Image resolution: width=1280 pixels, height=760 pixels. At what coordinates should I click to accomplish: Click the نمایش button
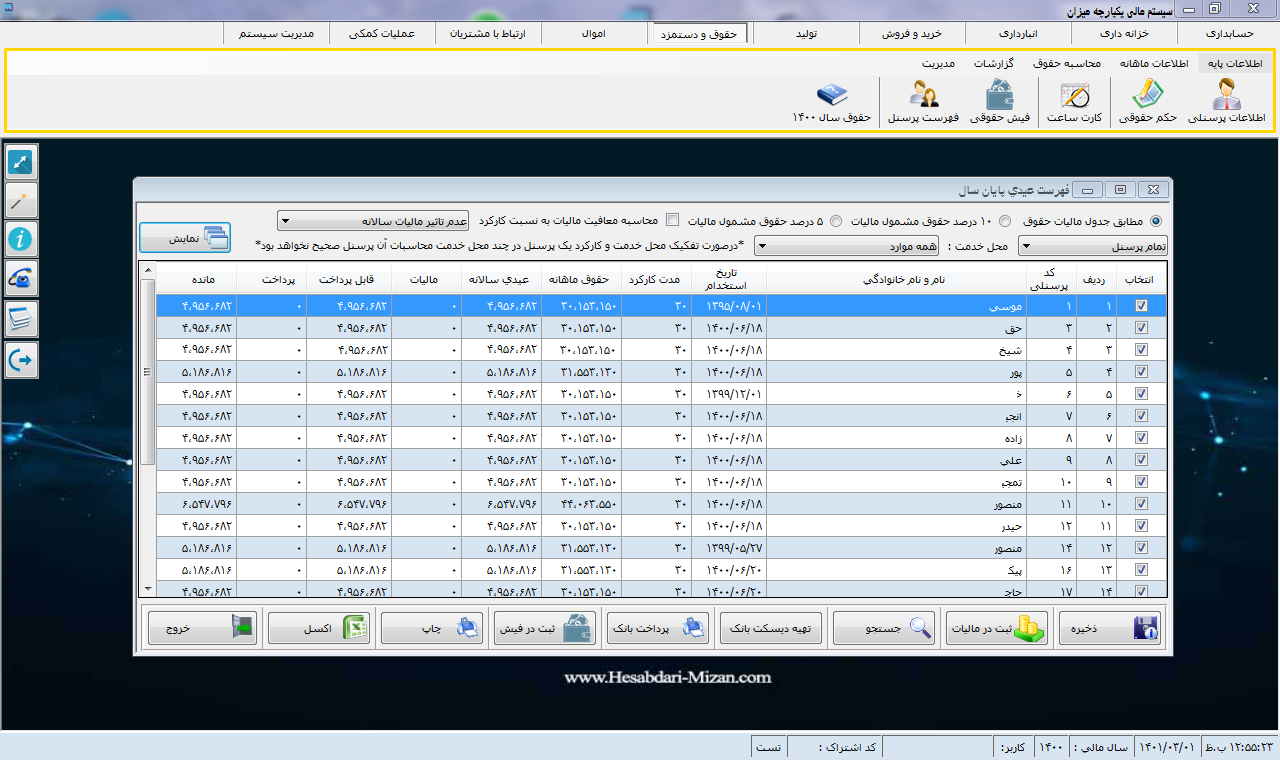pyautogui.click(x=185, y=237)
